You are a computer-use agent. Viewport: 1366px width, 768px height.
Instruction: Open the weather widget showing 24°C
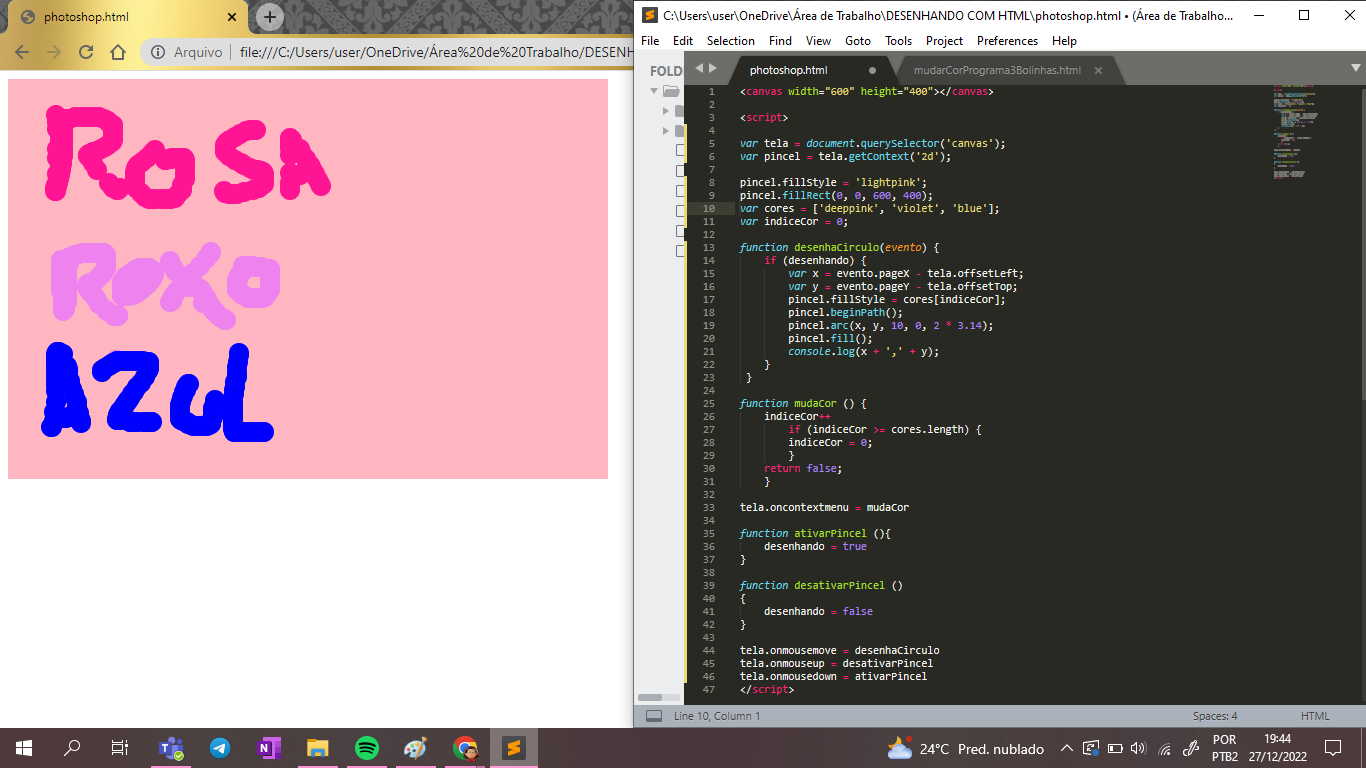(x=965, y=748)
